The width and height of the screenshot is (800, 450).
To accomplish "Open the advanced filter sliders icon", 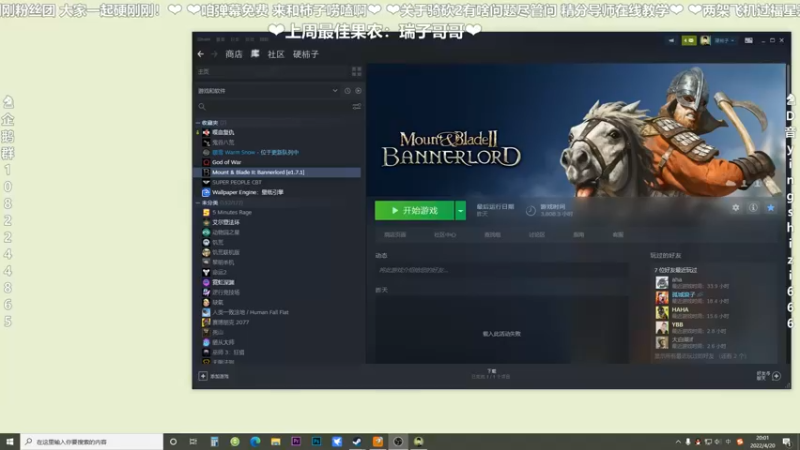I will pos(357,107).
